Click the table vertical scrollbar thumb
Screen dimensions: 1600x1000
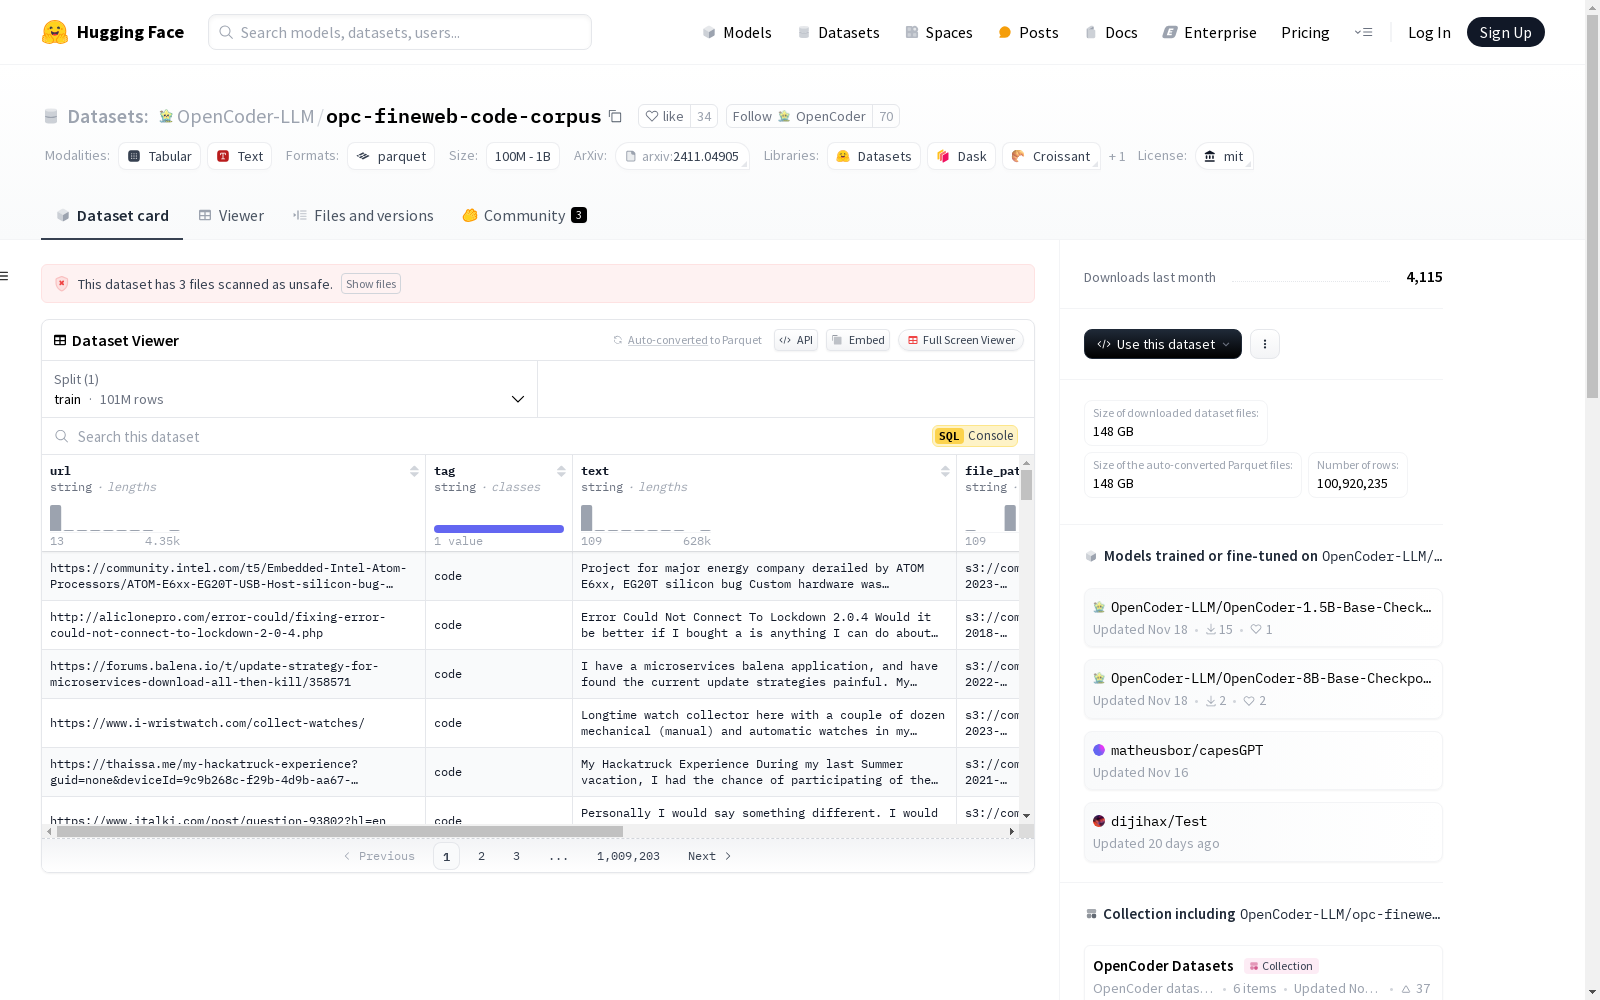tap(1026, 485)
